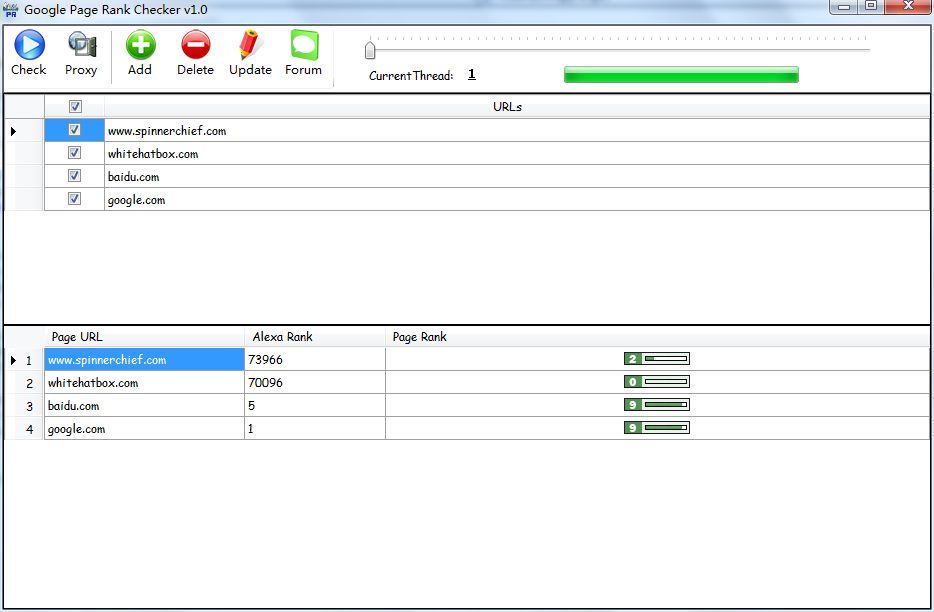Click the row arrow beside www.spinnerchief.com URL
This screenshot has height=612, width=934.
pyautogui.click(x=14, y=131)
